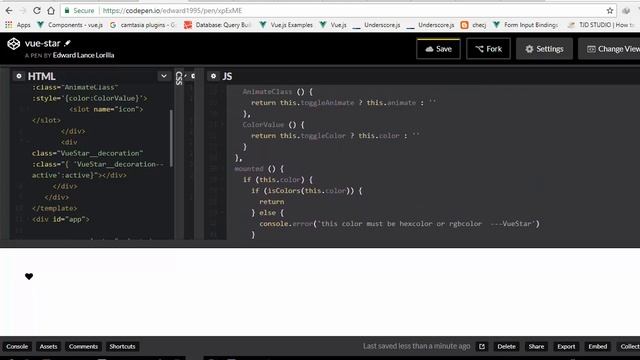Open 'camtasia plugins' bookmark
This screenshot has width=640, height=360.
(x=142, y=25)
